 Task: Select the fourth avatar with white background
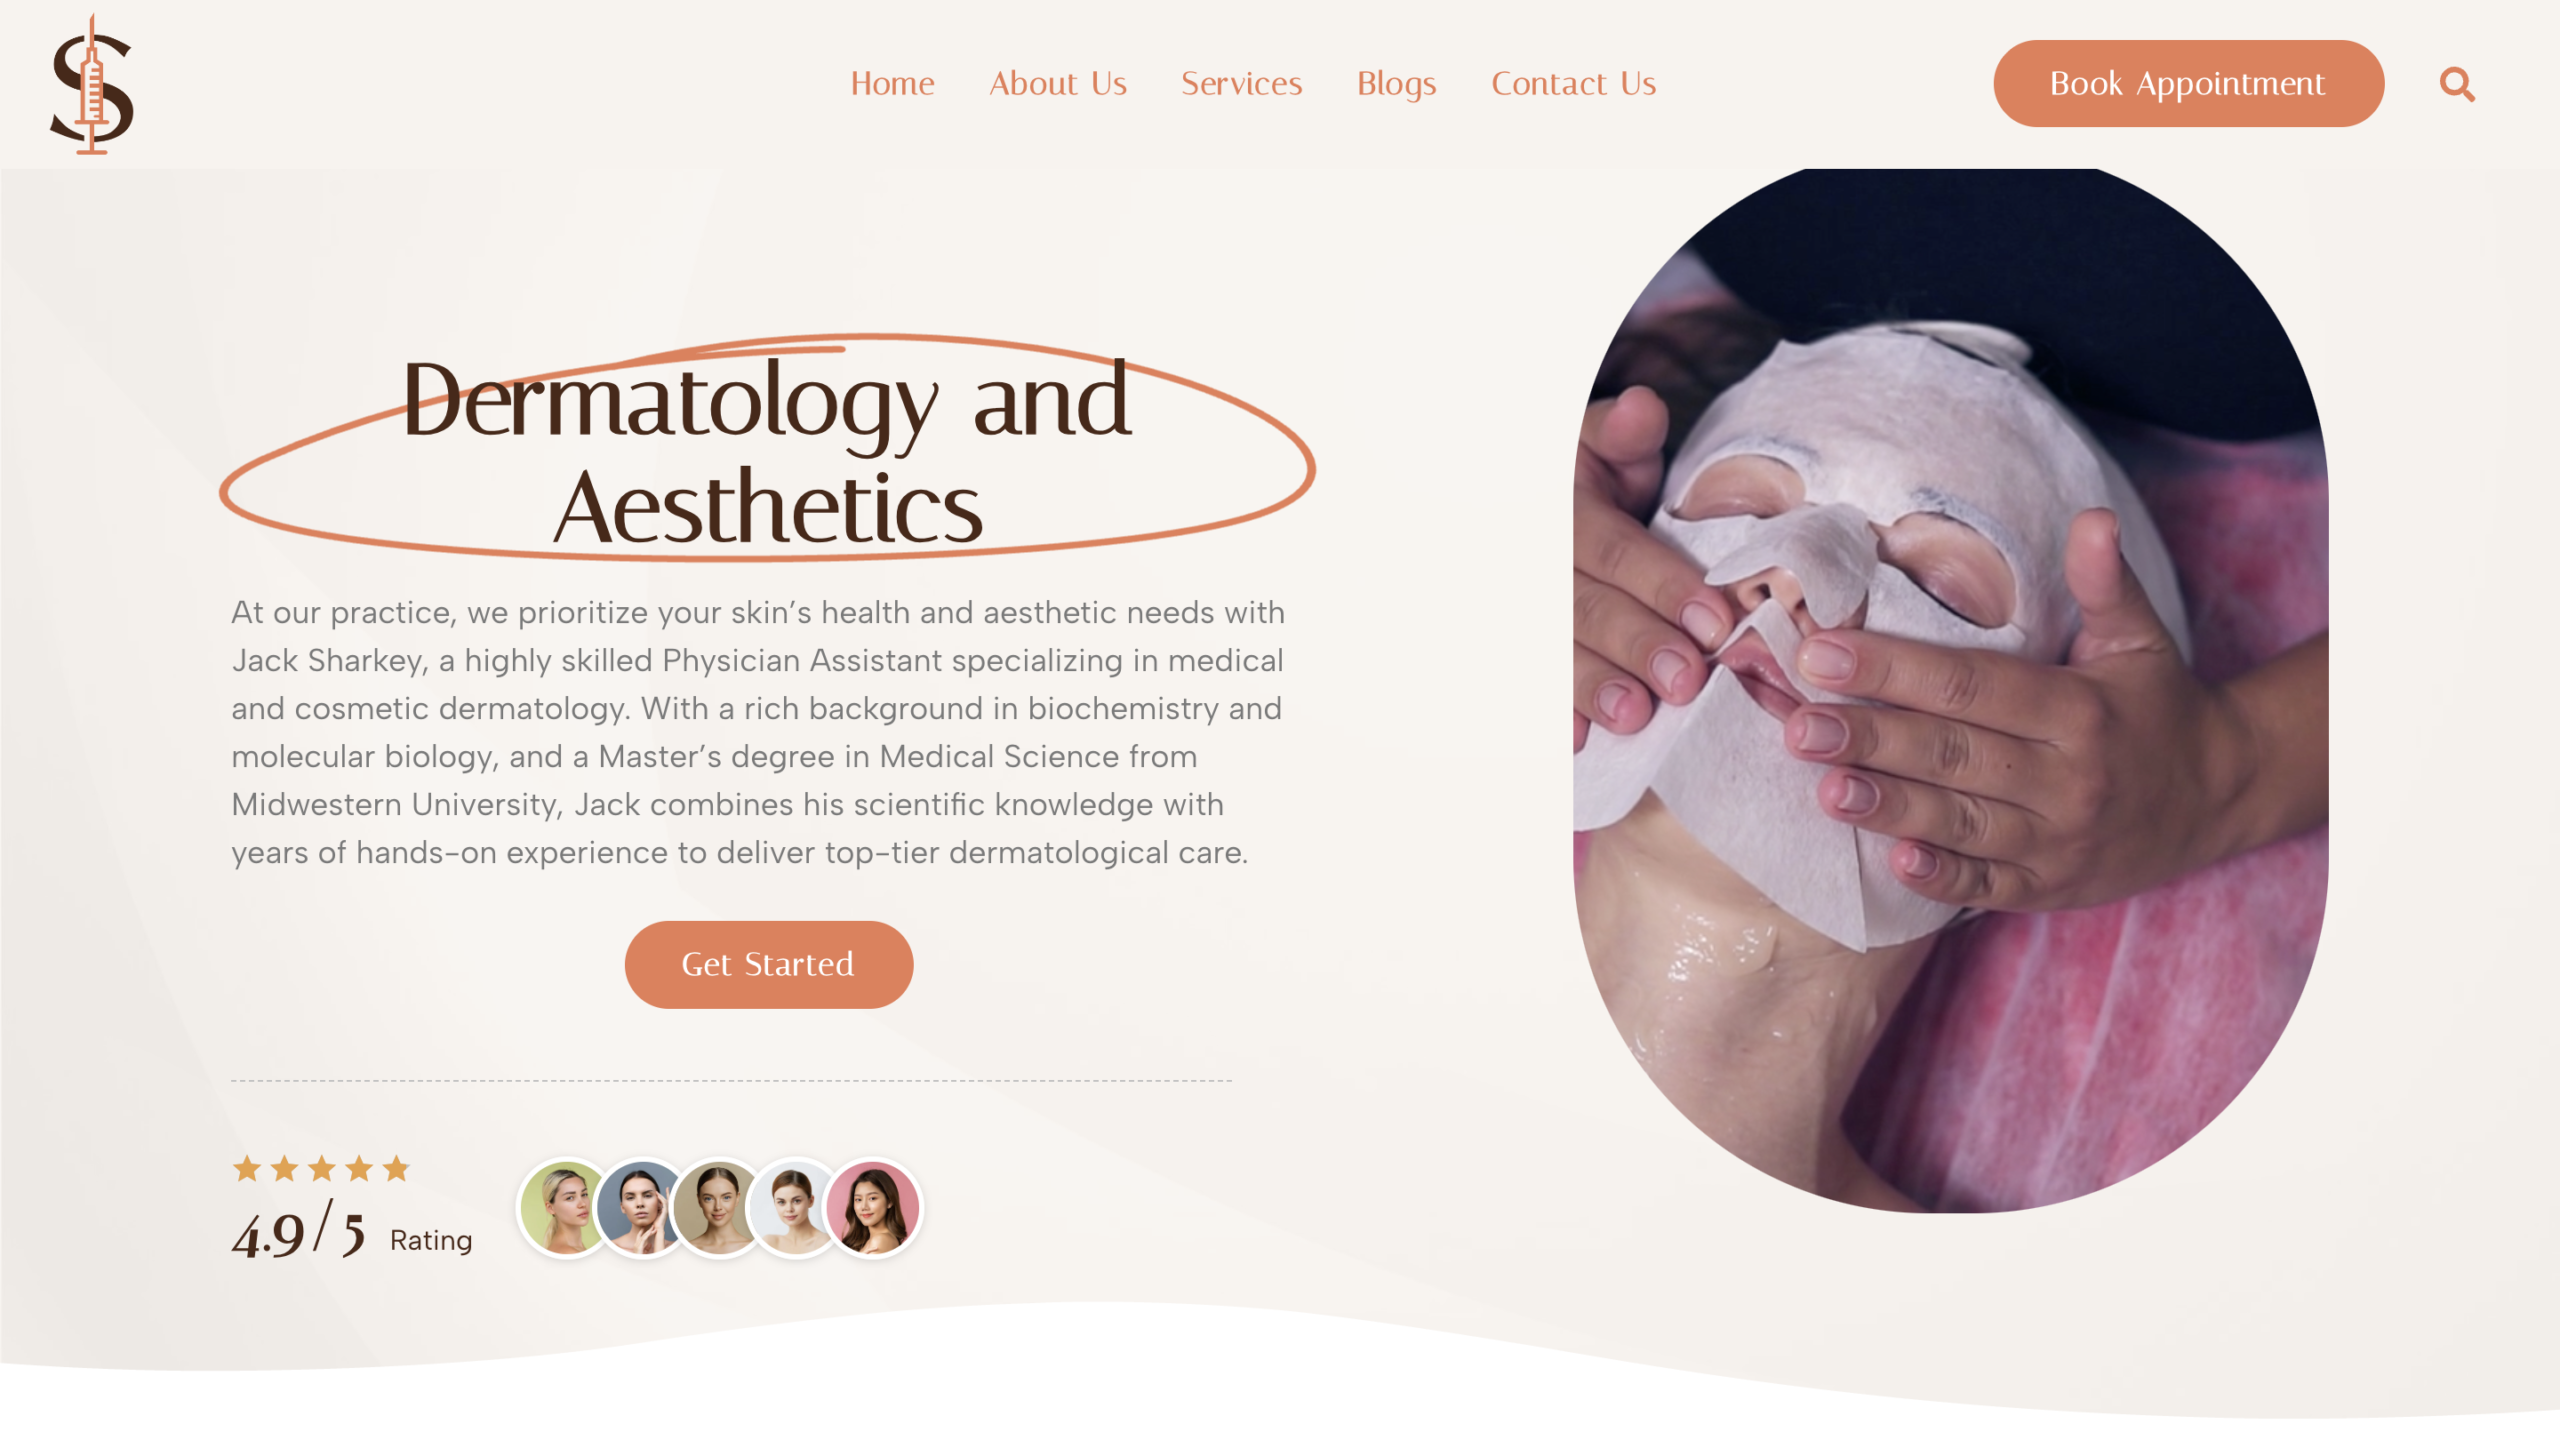pyautogui.click(x=794, y=1208)
